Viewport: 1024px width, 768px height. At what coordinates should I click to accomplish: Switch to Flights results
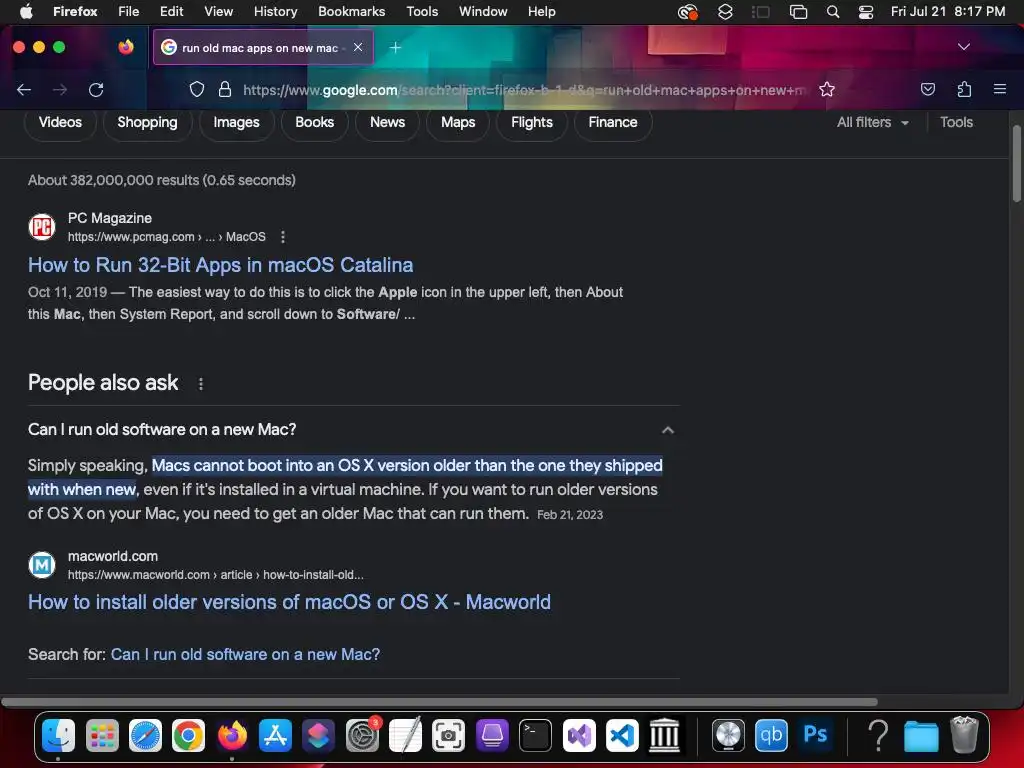click(x=532, y=122)
